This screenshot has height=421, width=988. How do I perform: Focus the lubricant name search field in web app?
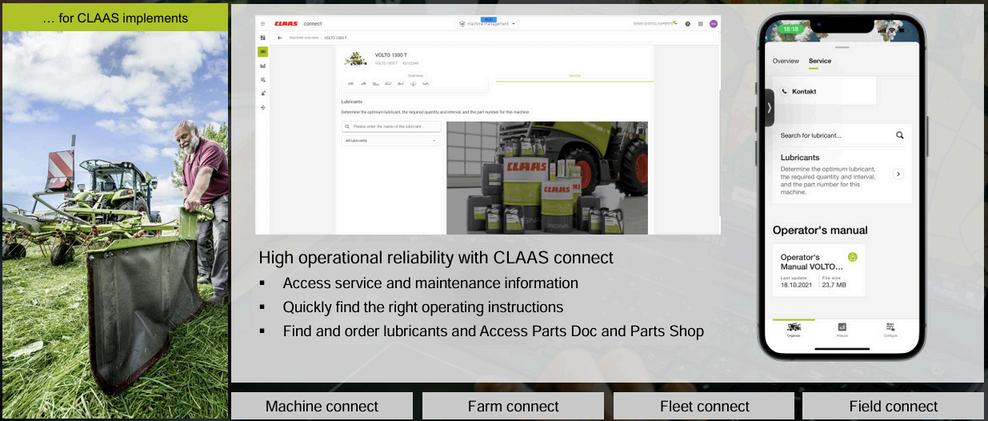click(x=391, y=127)
